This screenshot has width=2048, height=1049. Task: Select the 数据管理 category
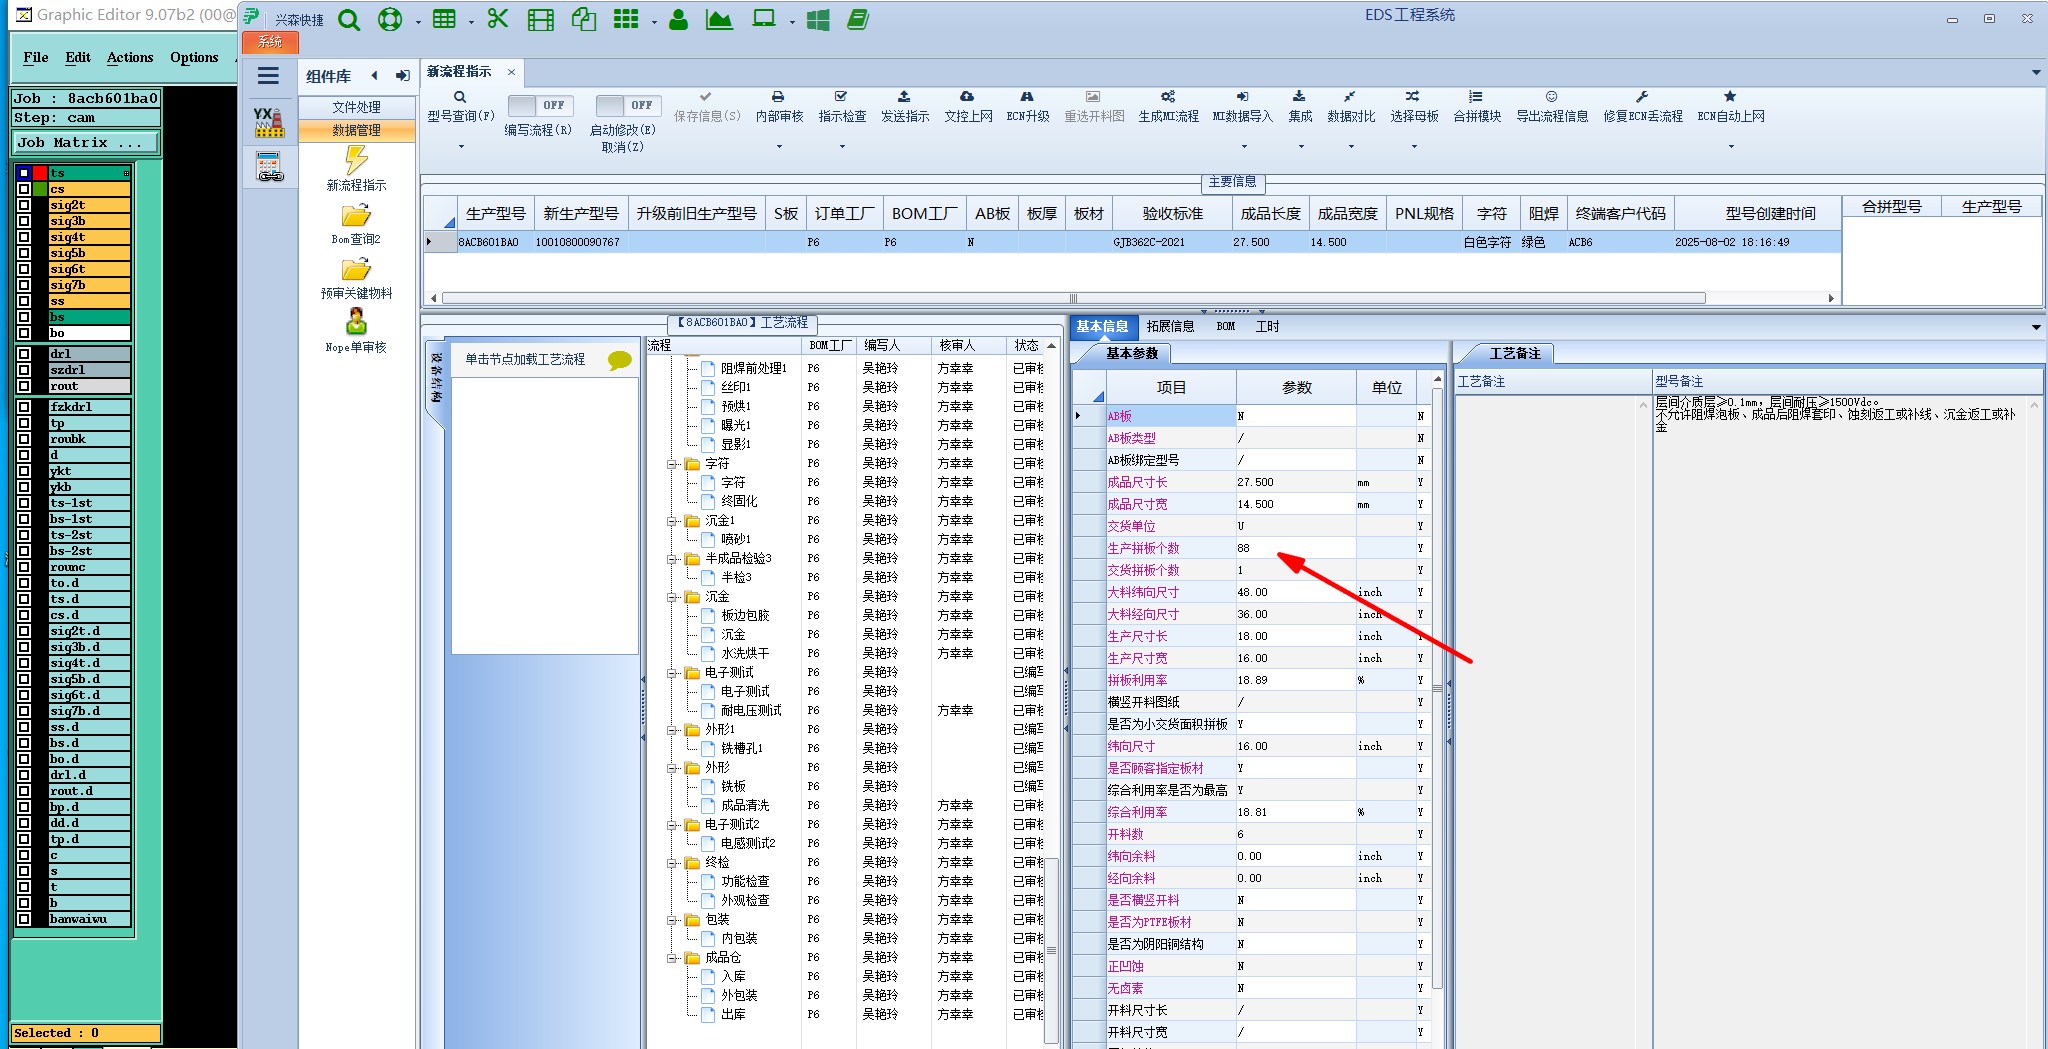(x=357, y=130)
